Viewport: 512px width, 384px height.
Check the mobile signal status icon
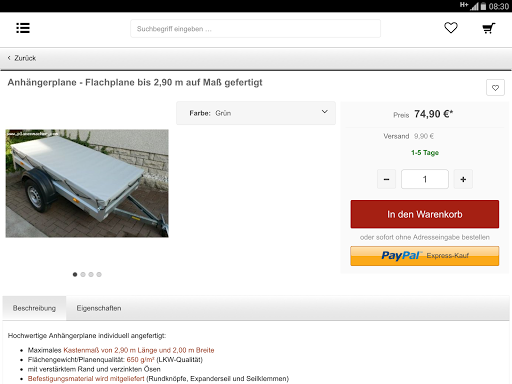pos(474,6)
